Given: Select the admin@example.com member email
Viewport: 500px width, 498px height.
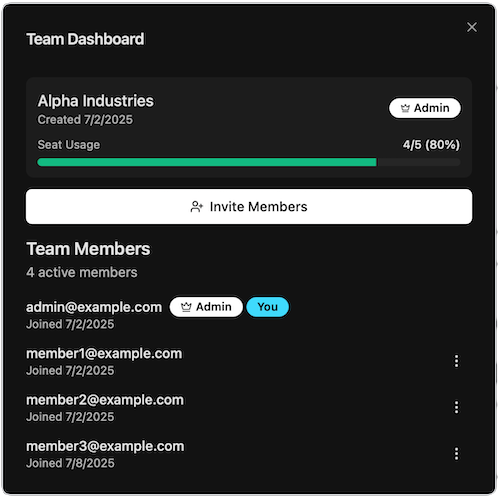Looking at the screenshot, I should tap(94, 307).
